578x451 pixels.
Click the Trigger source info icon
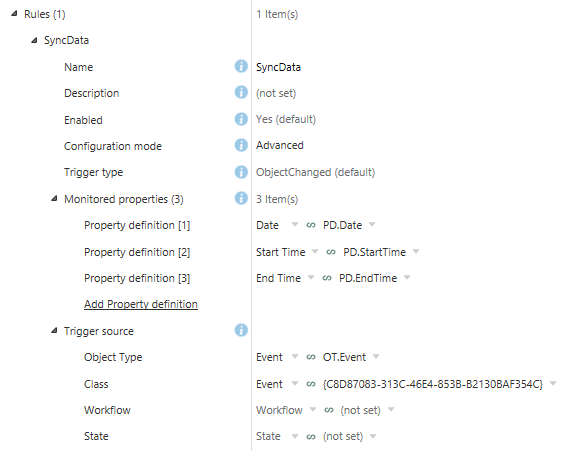click(x=241, y=330)
